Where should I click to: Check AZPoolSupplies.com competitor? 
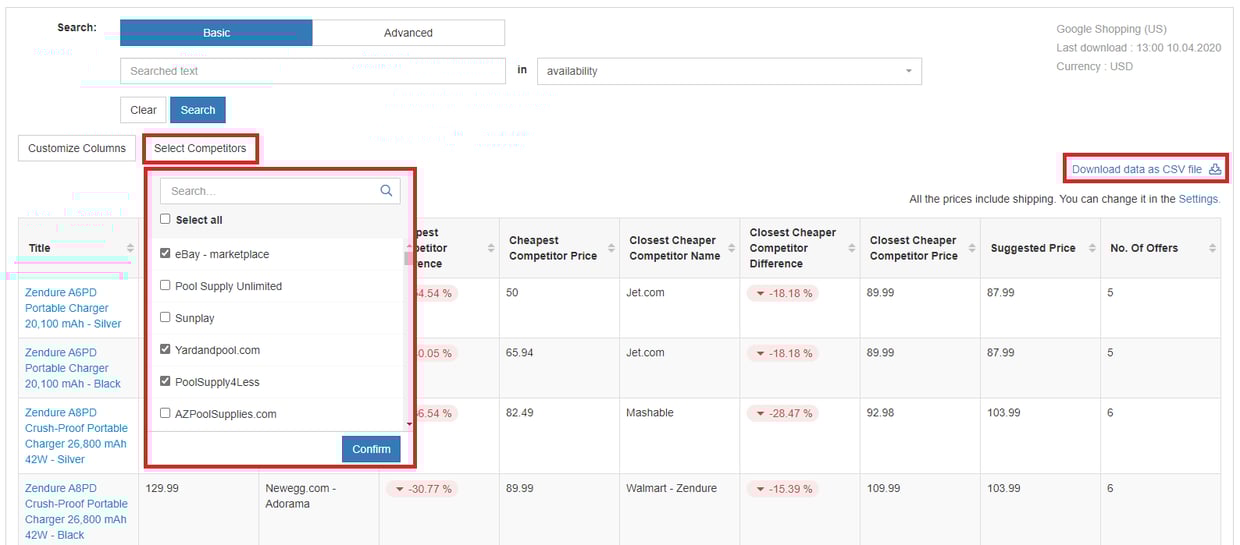(x=166, y=414)
